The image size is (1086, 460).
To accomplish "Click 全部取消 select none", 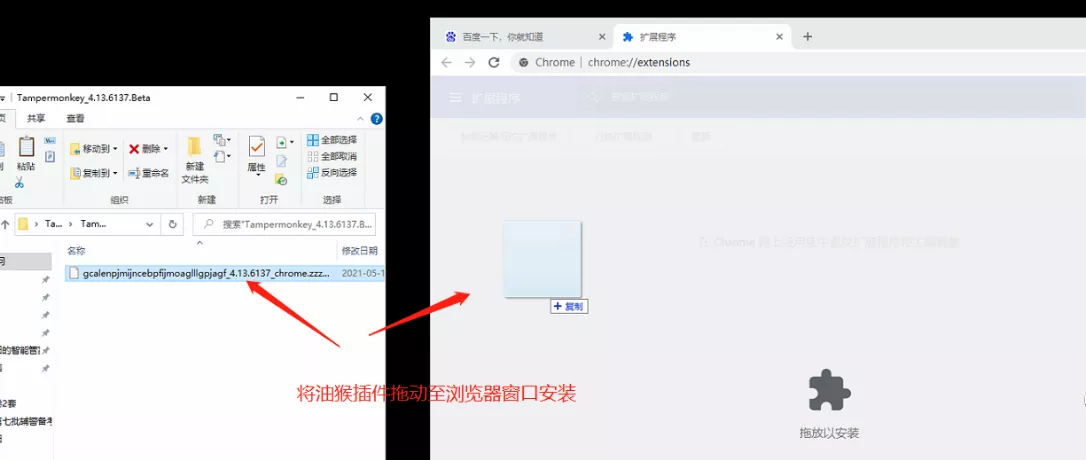I will pos(332,157).
